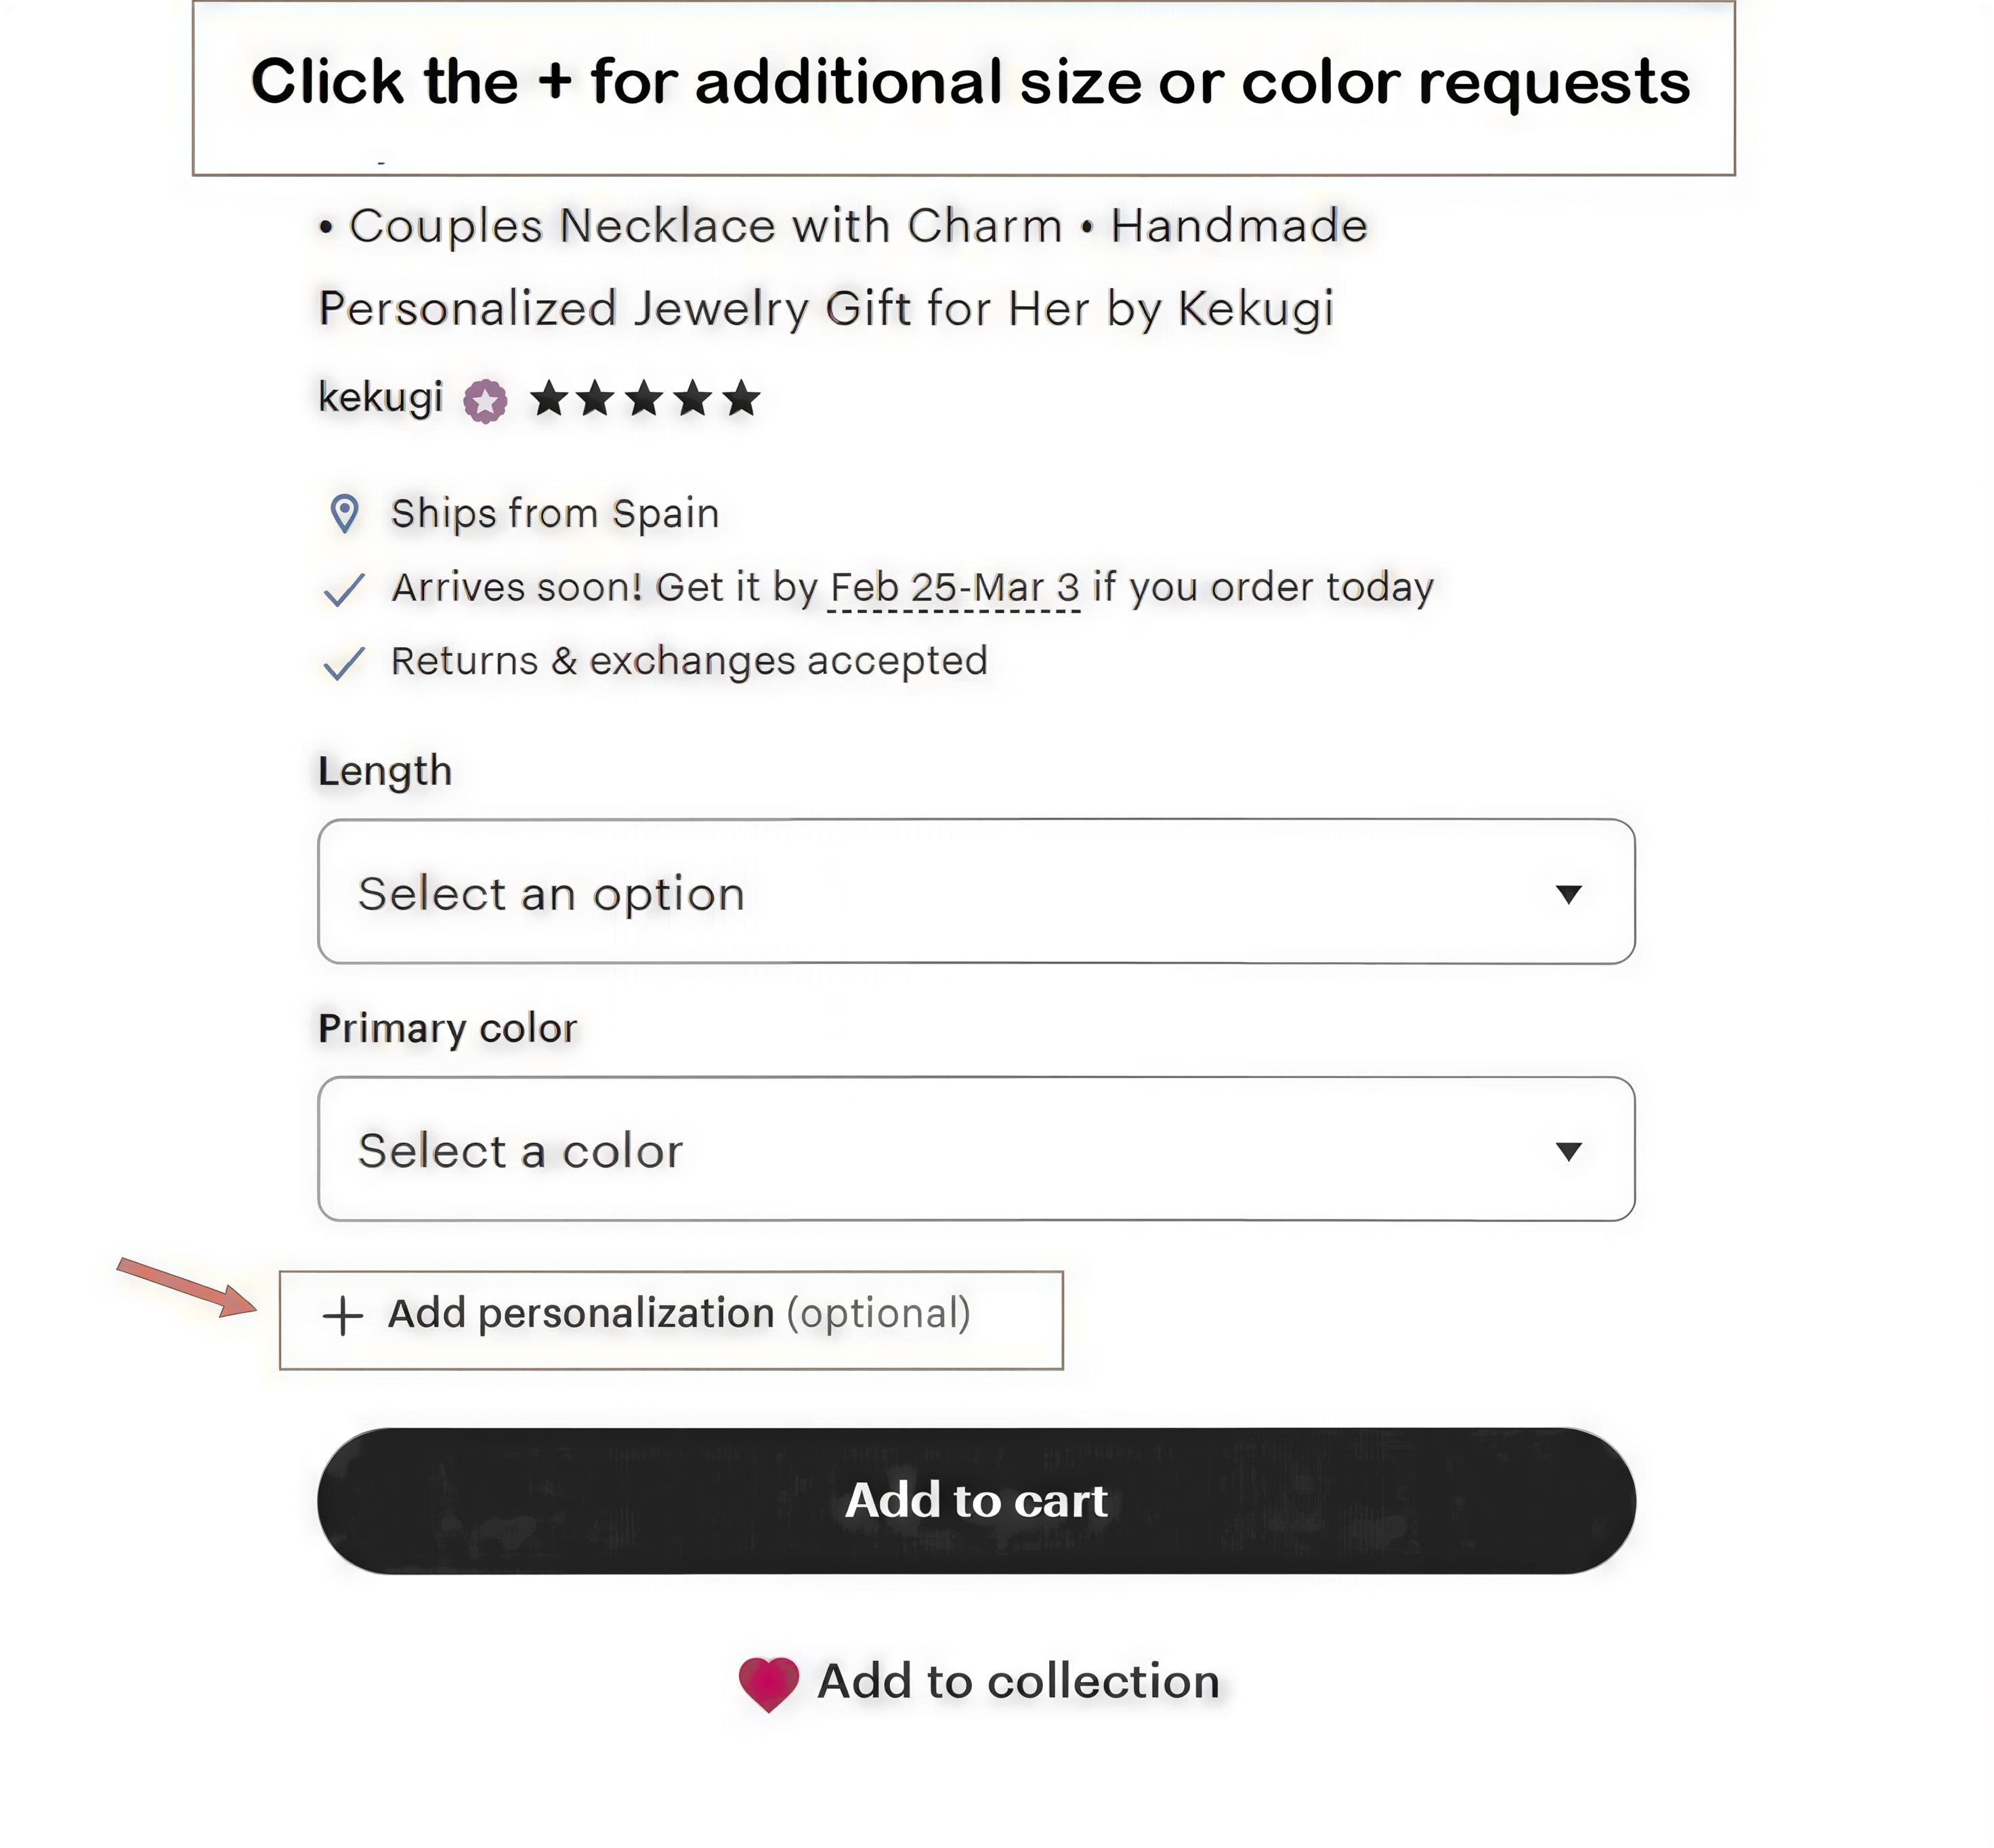Viewport: 1994px width, 1848px height.
Task: Click the five-star rating
Action: click(x=645, y=399)
